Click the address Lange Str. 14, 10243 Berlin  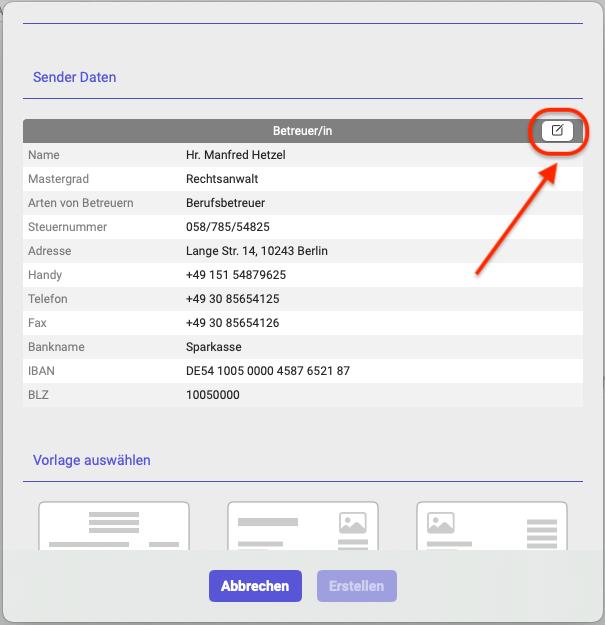257,251
